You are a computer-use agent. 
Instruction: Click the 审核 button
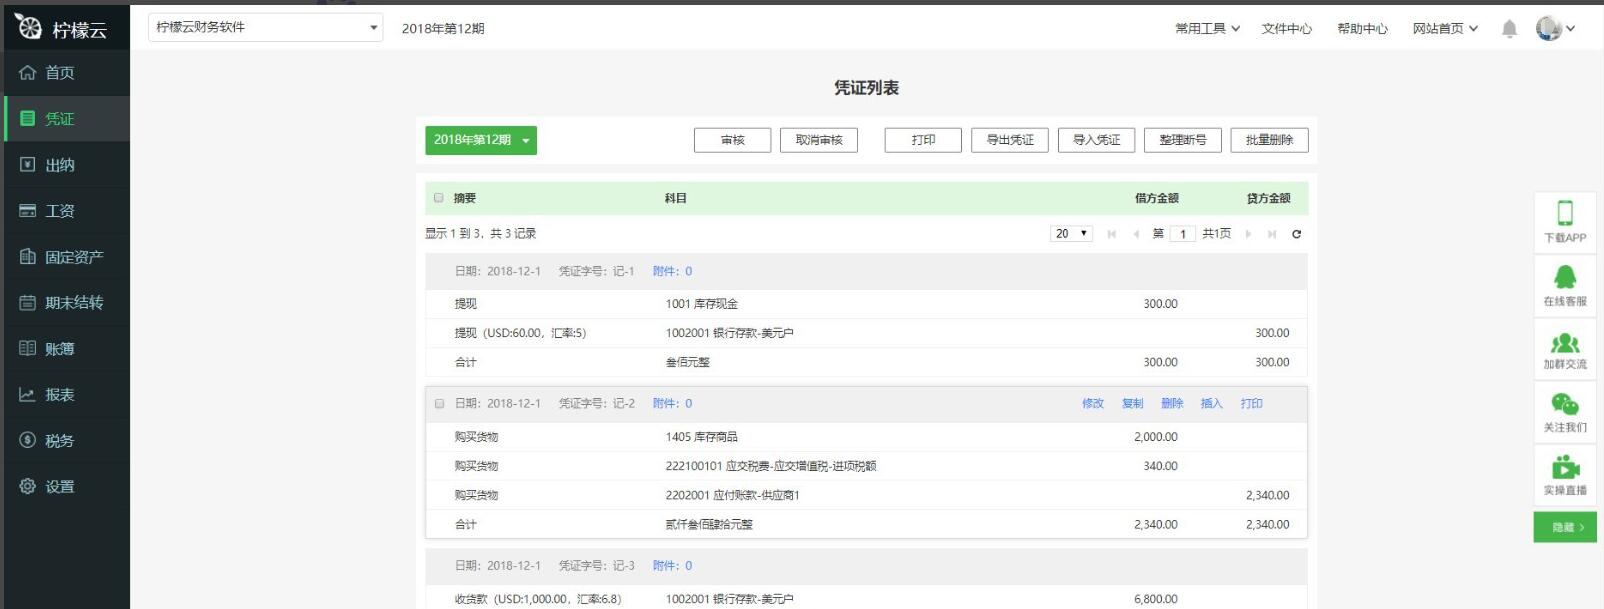tap(733, 140)
